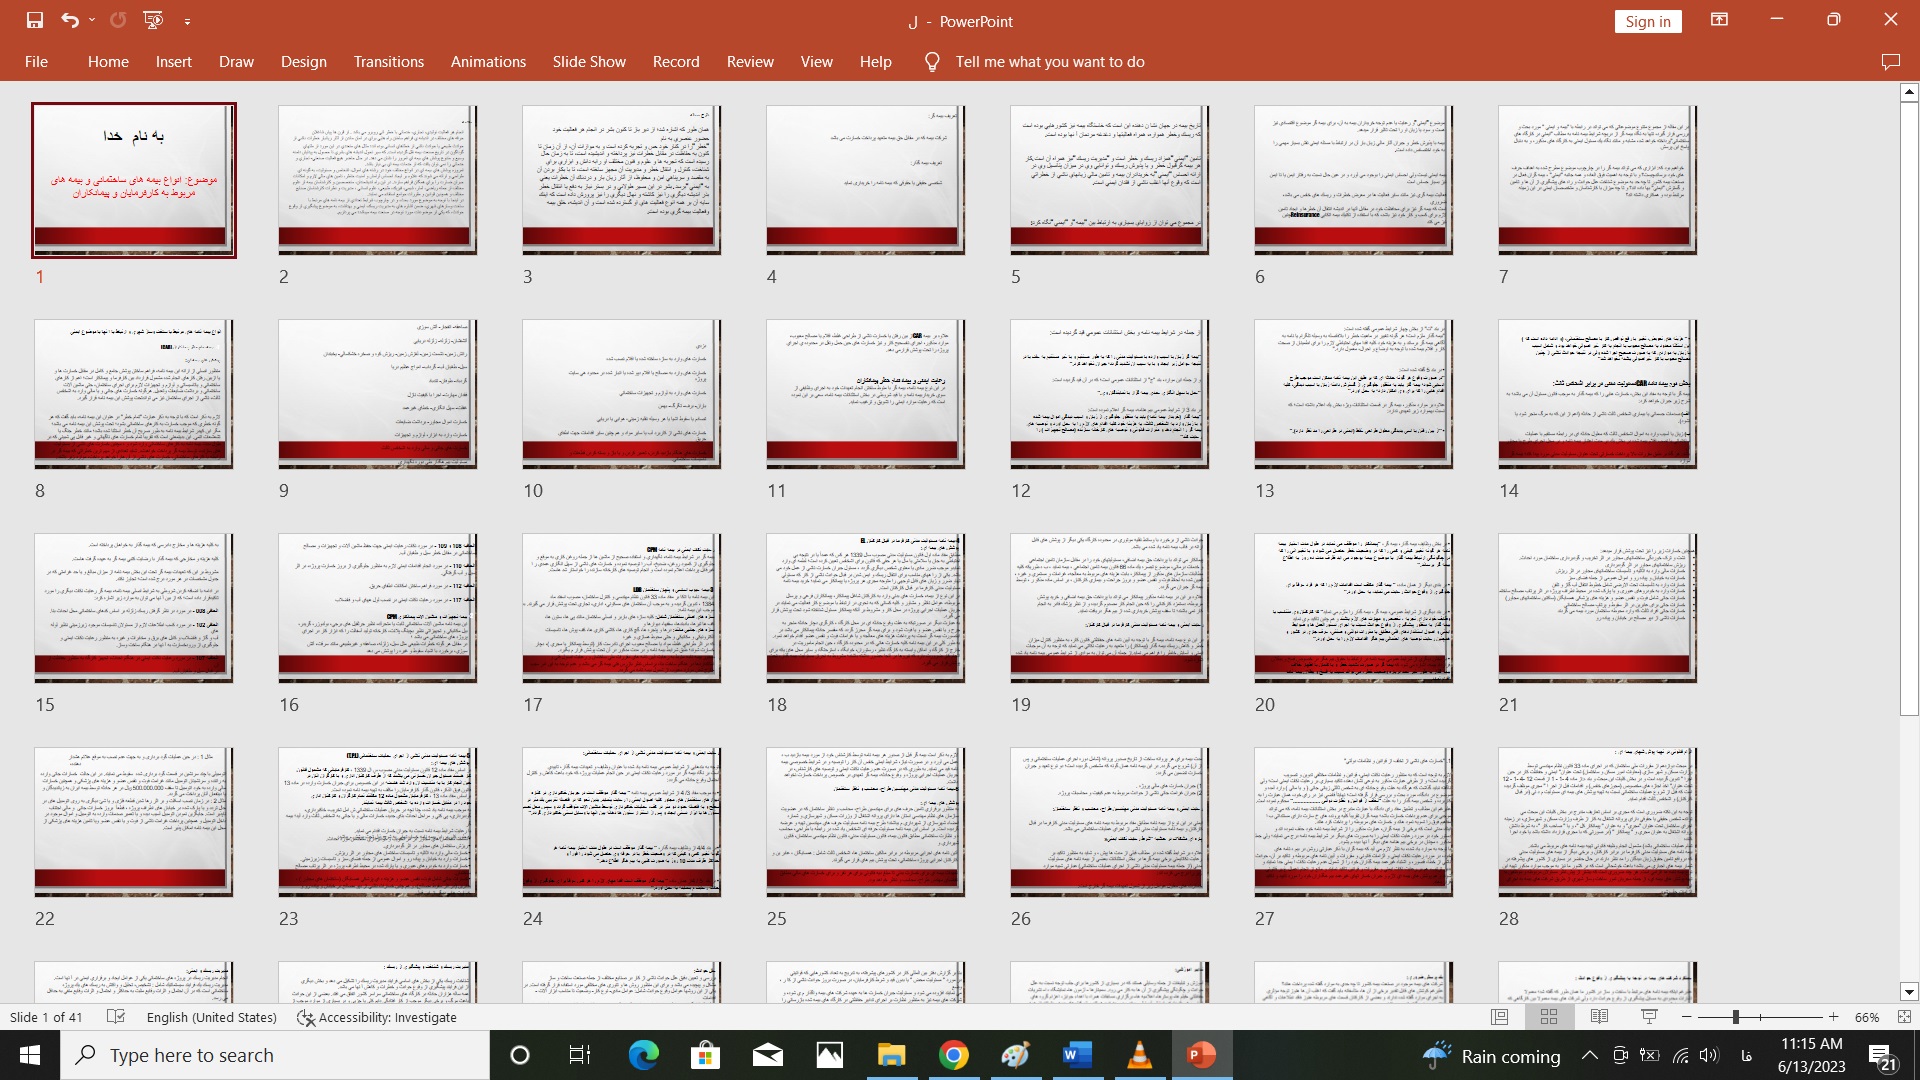Open Reading View from status bar
Screen dimensions: 1920x1080
tap(1599, 1017)
